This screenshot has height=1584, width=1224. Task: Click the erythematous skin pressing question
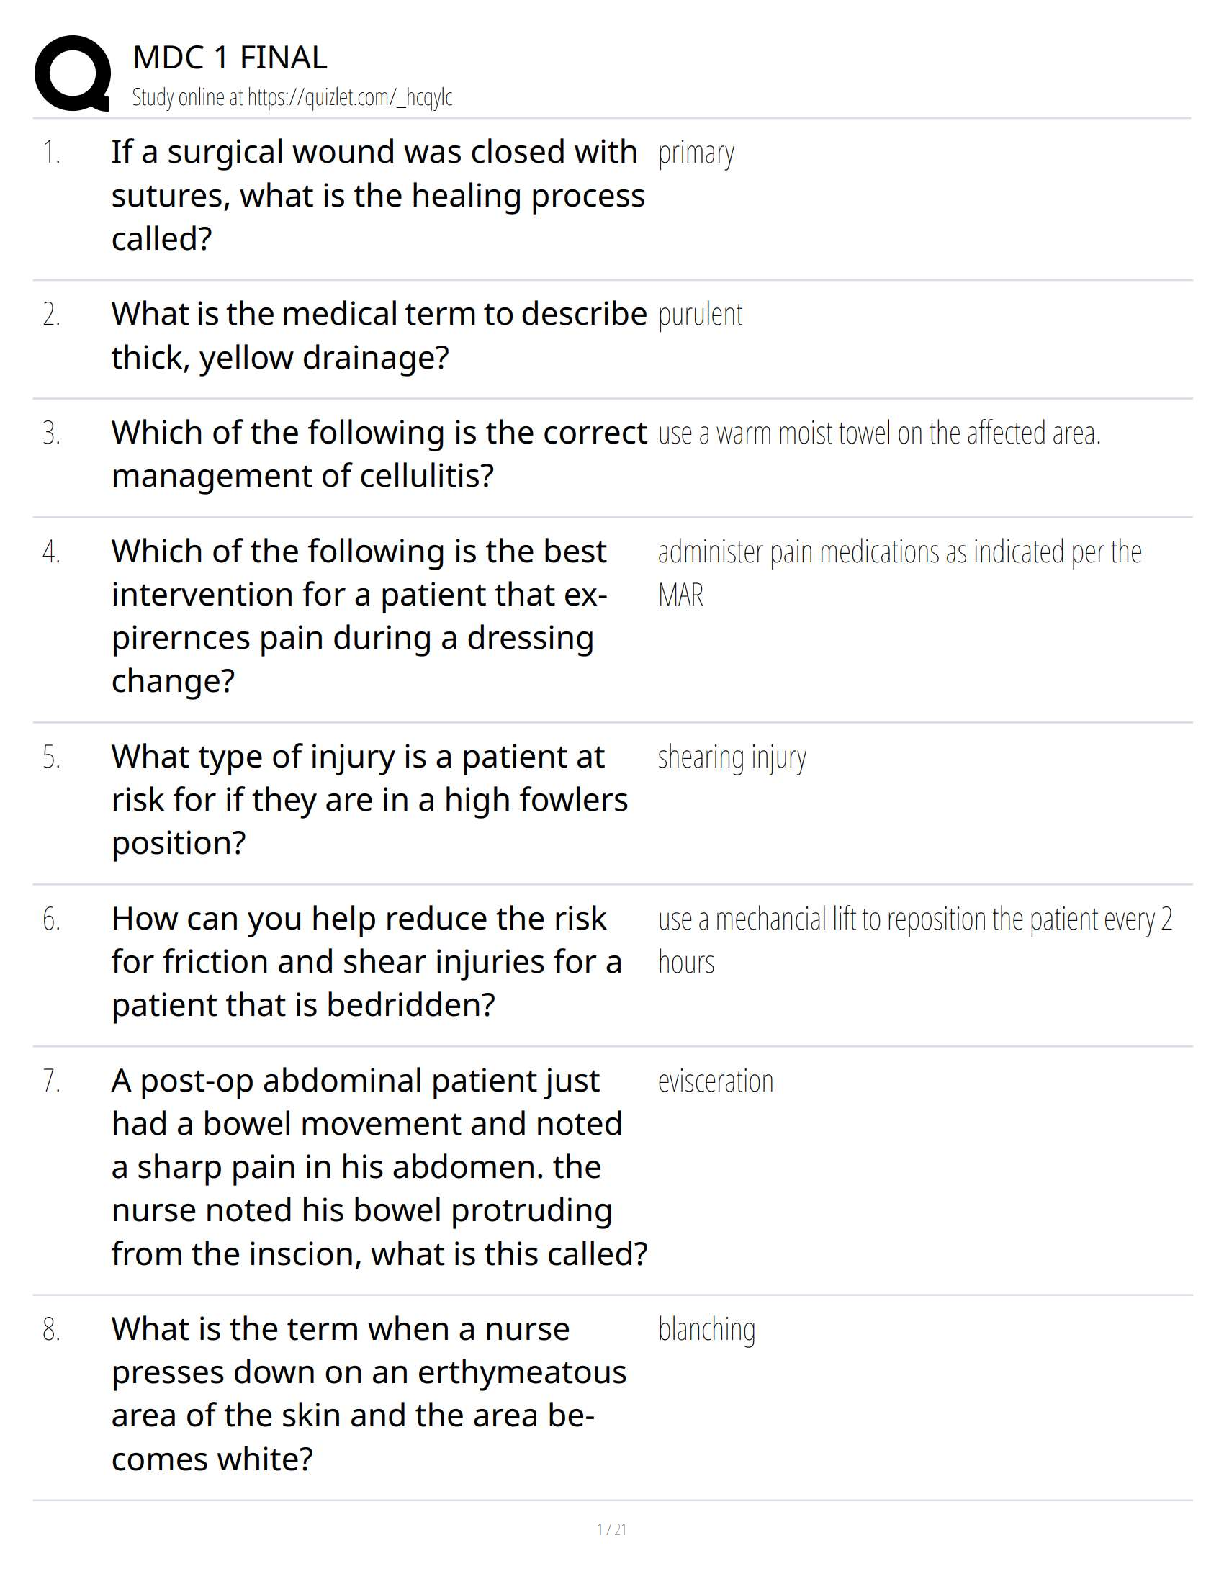click(x=368, y=1393)
